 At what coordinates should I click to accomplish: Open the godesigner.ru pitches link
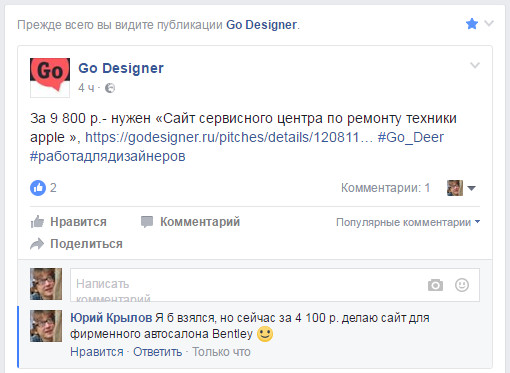point(229,137)
